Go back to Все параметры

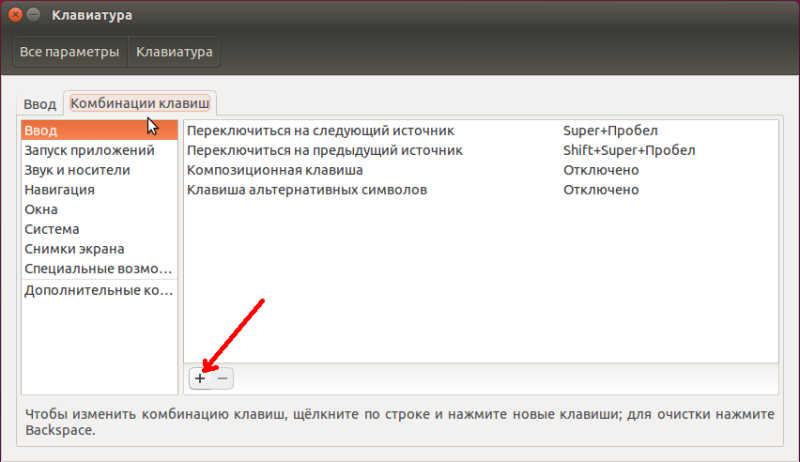point(69,52)
